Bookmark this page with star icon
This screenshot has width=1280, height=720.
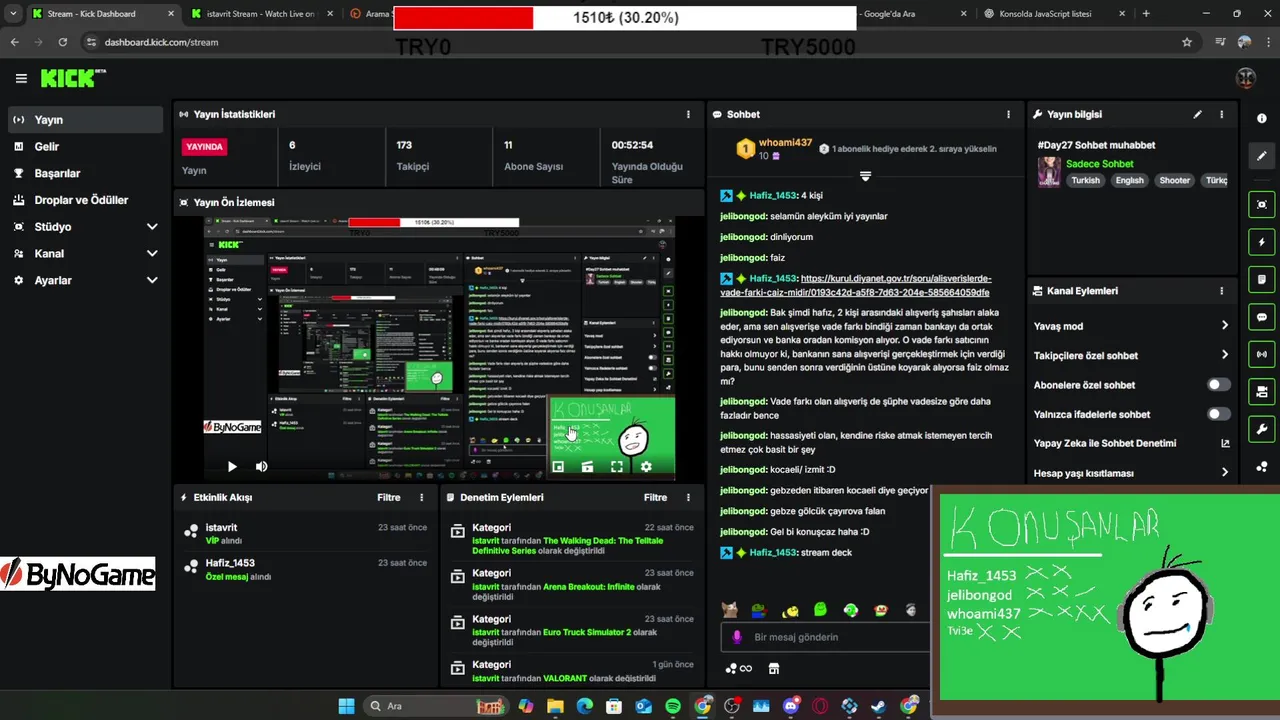click(1187, 42)
